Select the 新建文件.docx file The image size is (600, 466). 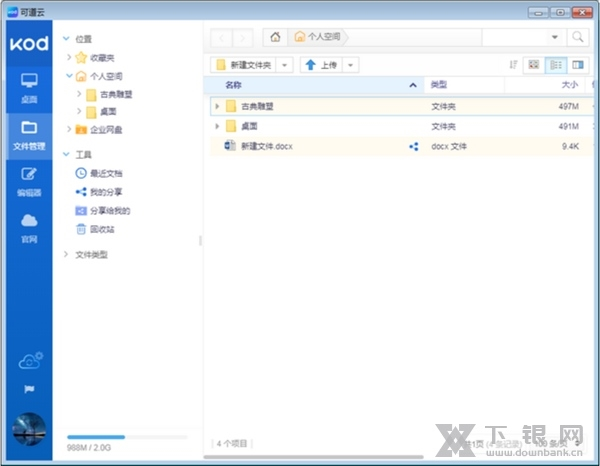click(x=402, y=146)
